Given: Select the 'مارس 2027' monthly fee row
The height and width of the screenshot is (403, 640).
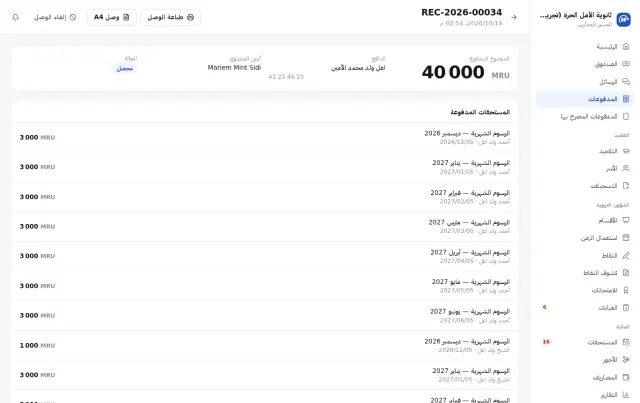Looking at the screenshot, I should [x=265, y=226].
